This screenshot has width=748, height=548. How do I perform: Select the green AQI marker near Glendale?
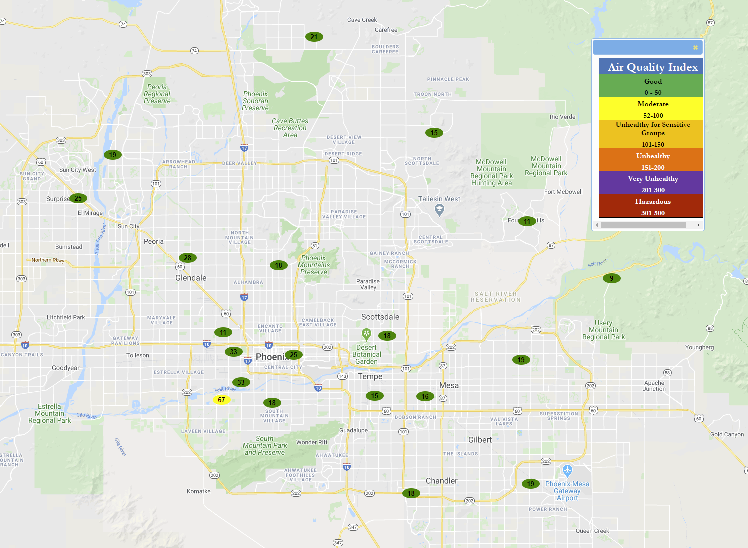tap(187, 258)
